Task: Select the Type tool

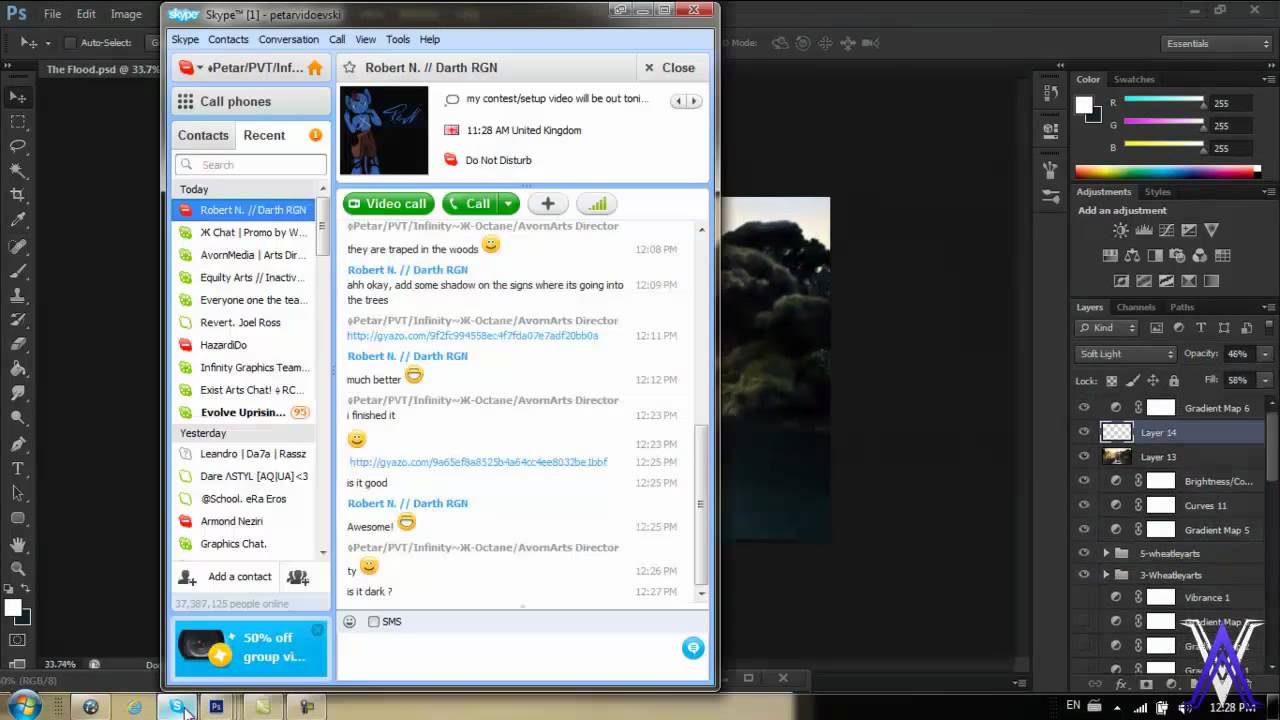Action: [x=18, y=468]
